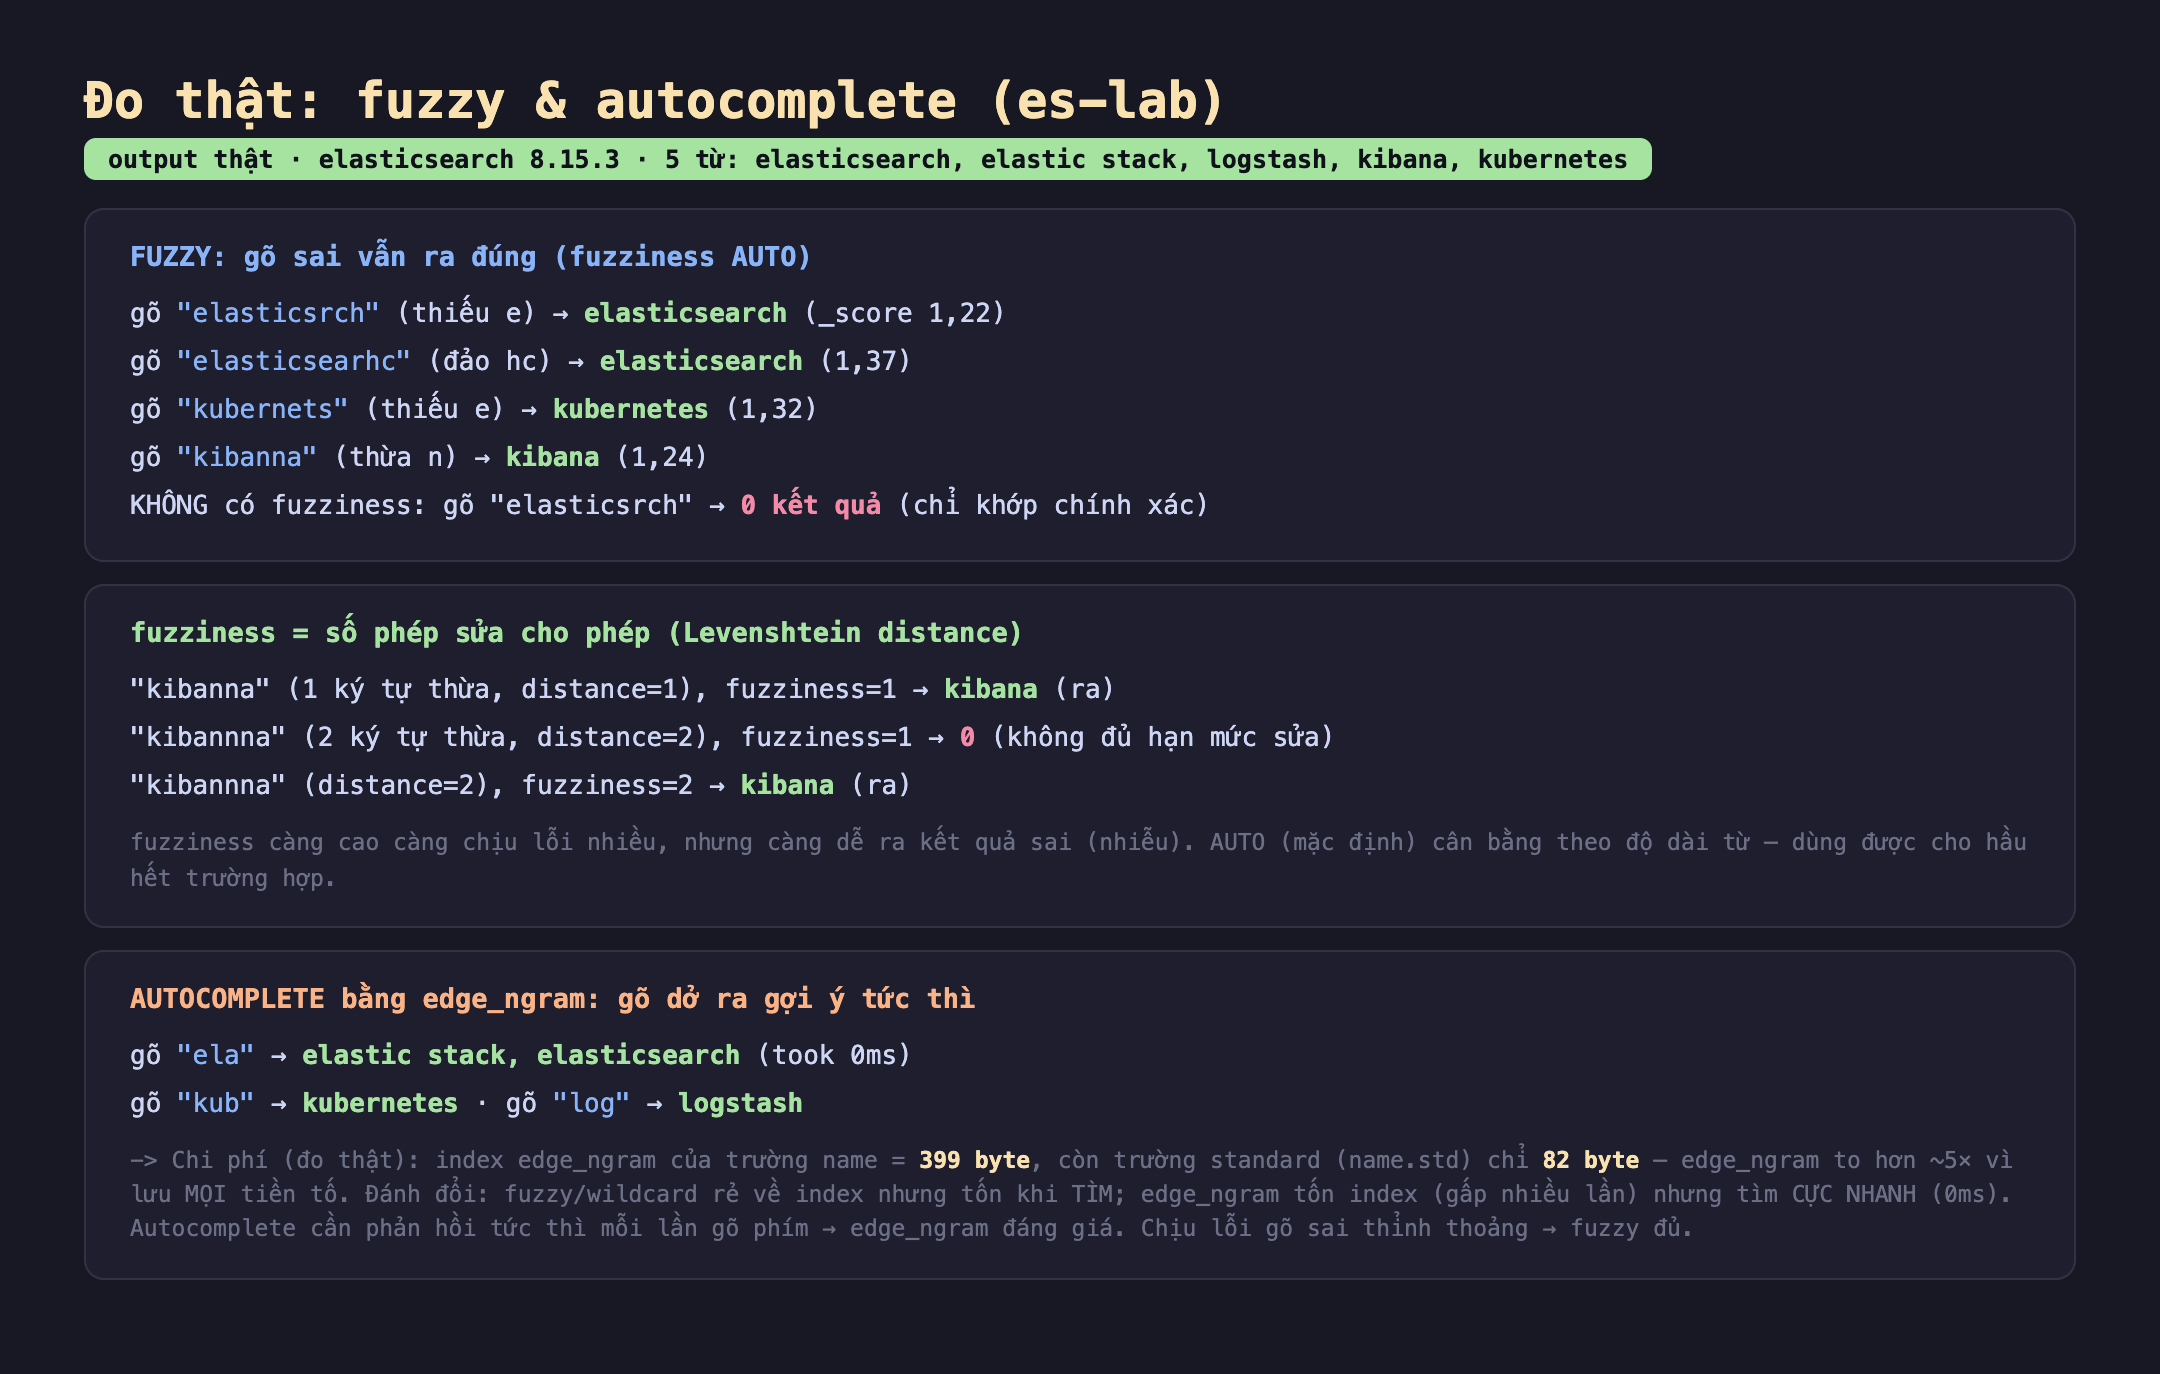The height and width of the screenshot is (1374, 2160).
Task: Click the line gõ "kubernets" (thiếu e)
Action: point(473,409)
